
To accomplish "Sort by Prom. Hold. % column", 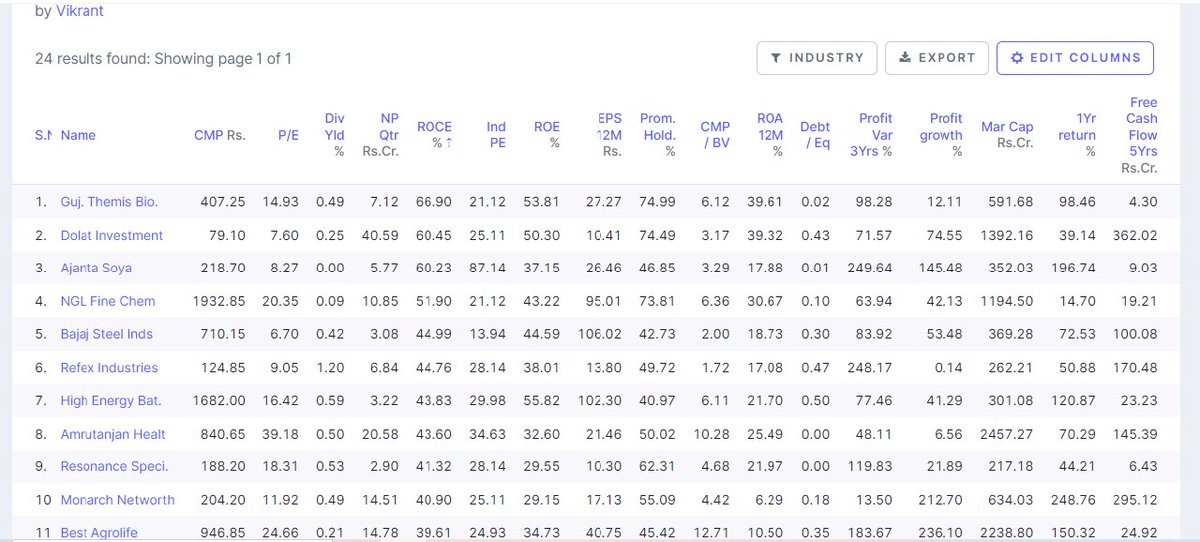I will pos(658,135).
